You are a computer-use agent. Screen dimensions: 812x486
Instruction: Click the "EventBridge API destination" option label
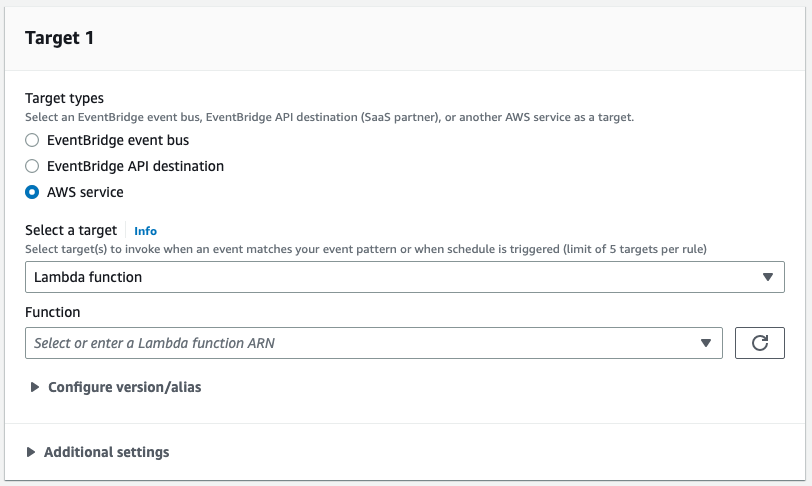point(135,166)
